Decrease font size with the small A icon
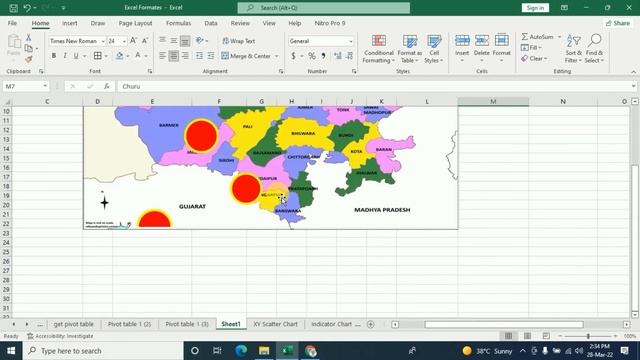The height and width of the screenshot is (360, 640). [145, 41]
